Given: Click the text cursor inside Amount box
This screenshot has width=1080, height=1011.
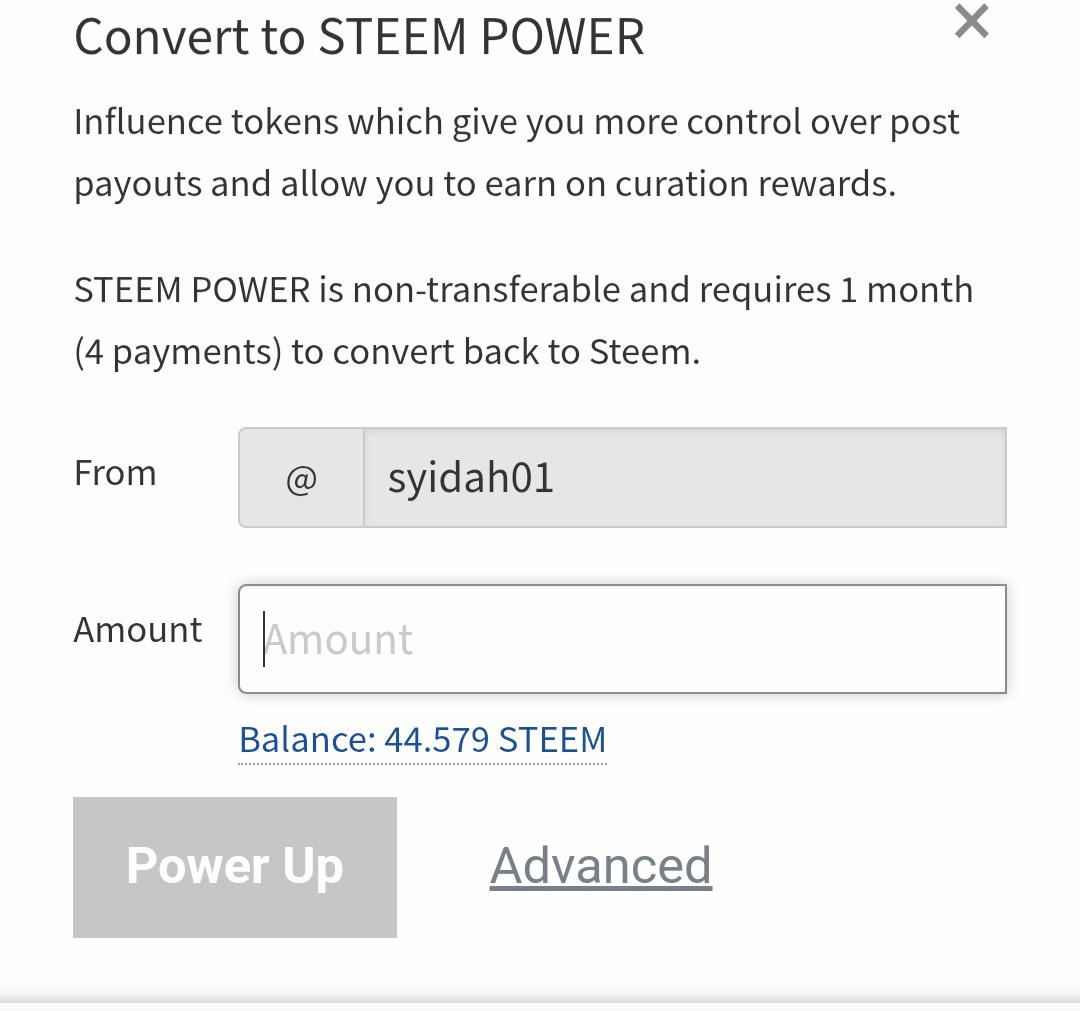Looking at the screenshot, I should click(264, 639).
